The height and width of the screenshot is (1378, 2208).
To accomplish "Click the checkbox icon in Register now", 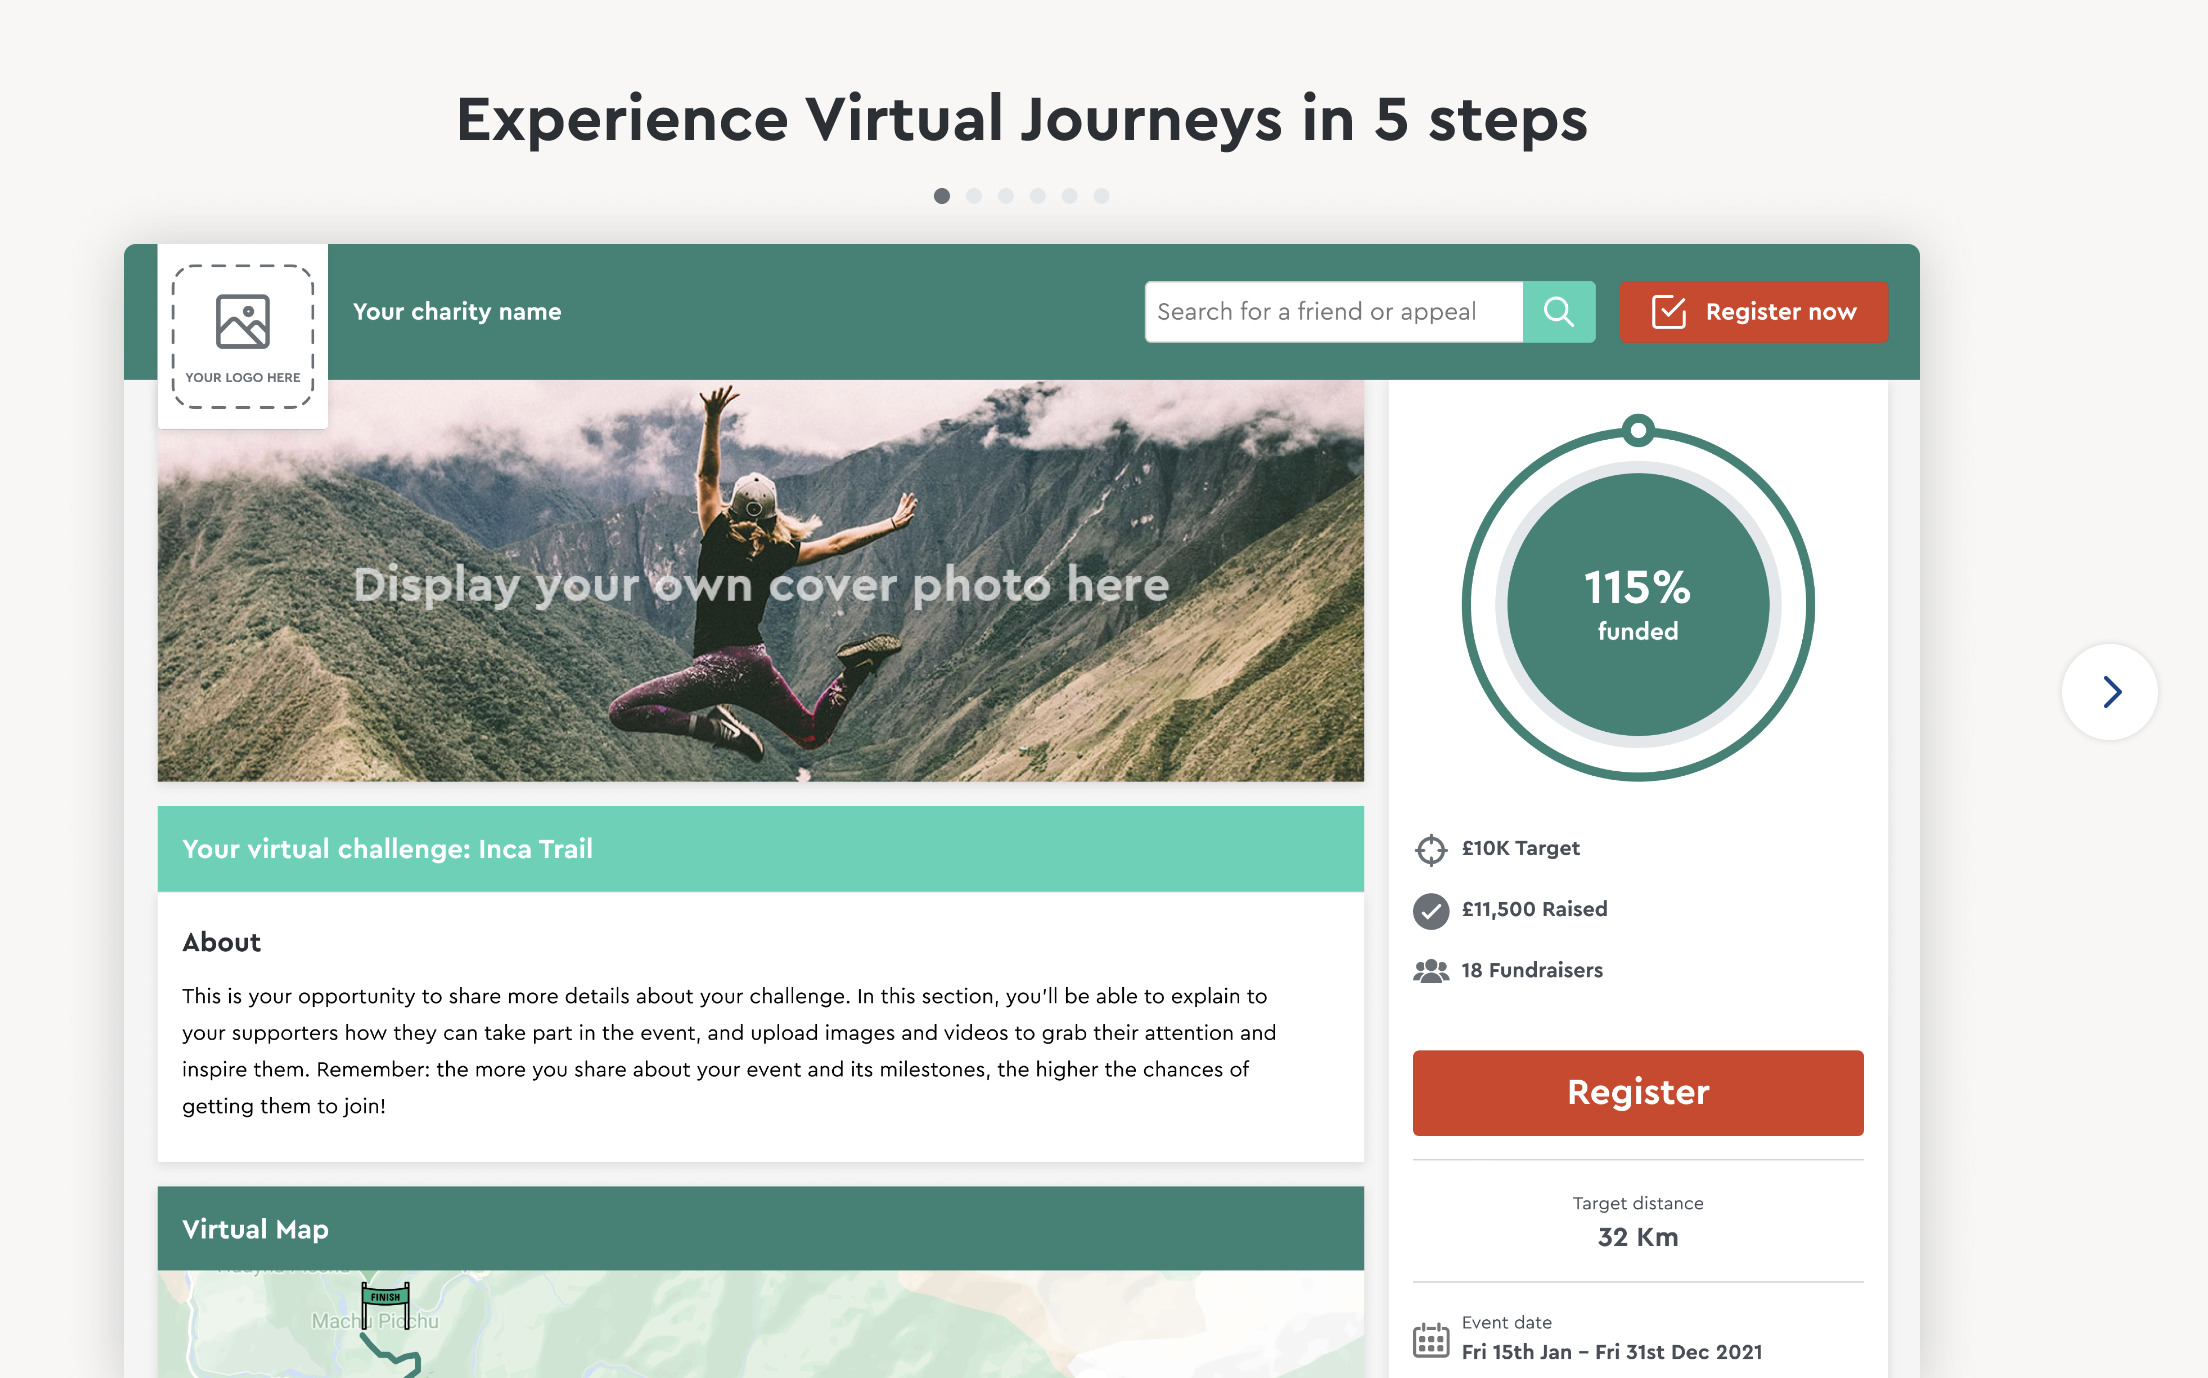I will click(1669, 312).
